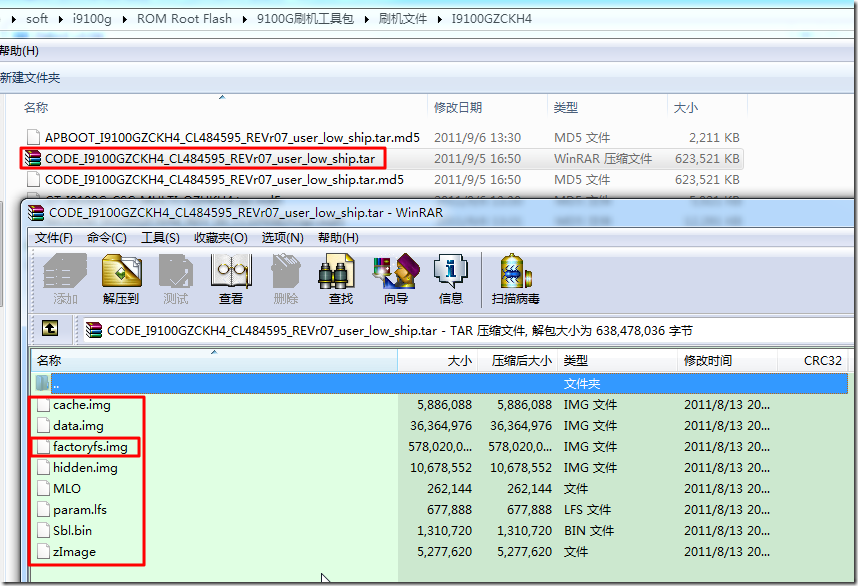This screenshot has width=858, height=586.
Task: Click the file icon of data.img
Action: (43, 426)
